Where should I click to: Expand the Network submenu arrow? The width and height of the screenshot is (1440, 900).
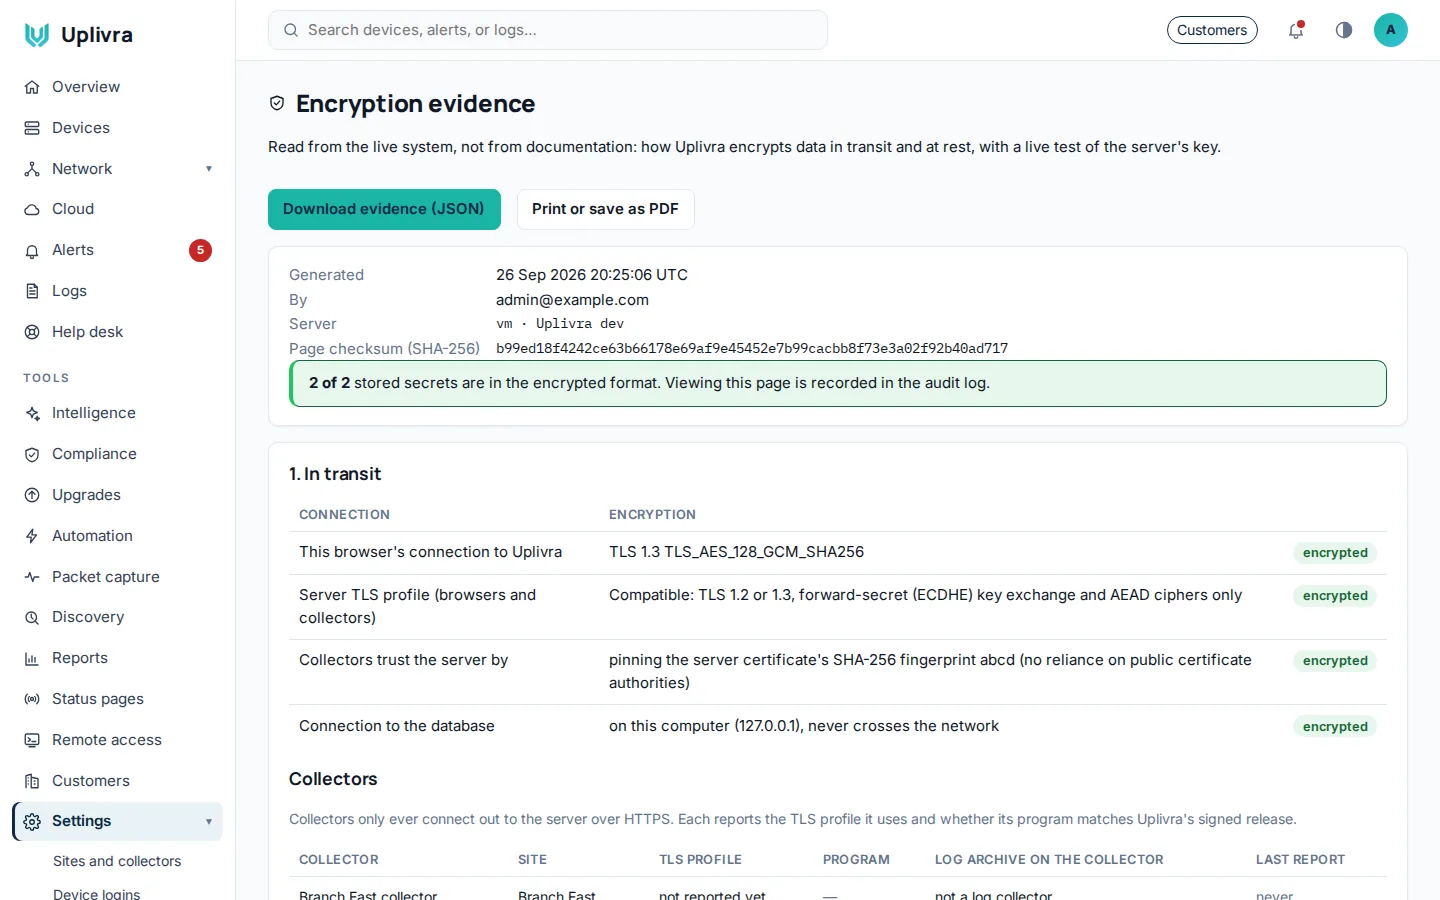click(209, 169)
